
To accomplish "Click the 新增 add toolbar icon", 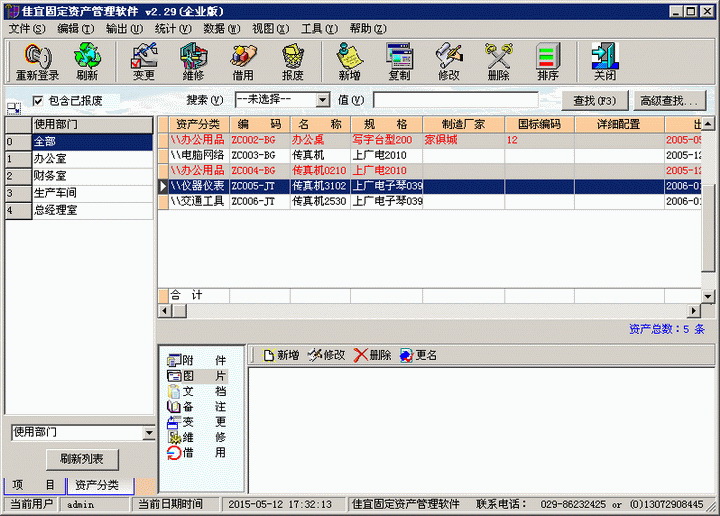I will point(349,62).
